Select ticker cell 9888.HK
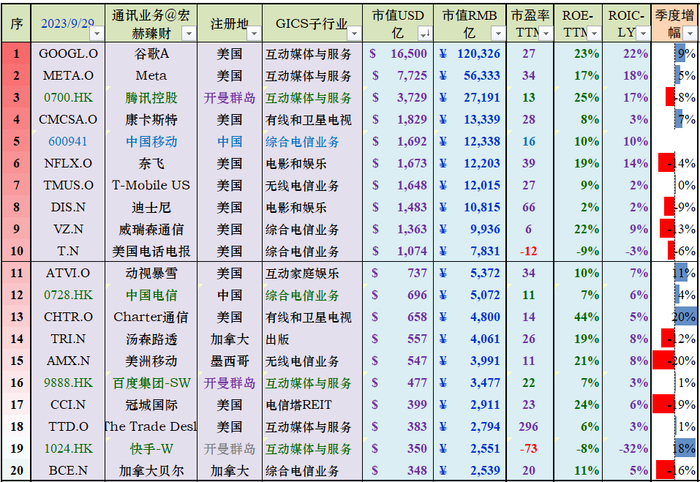The height and width of the screenshot is (482, 700). point(68,382)
